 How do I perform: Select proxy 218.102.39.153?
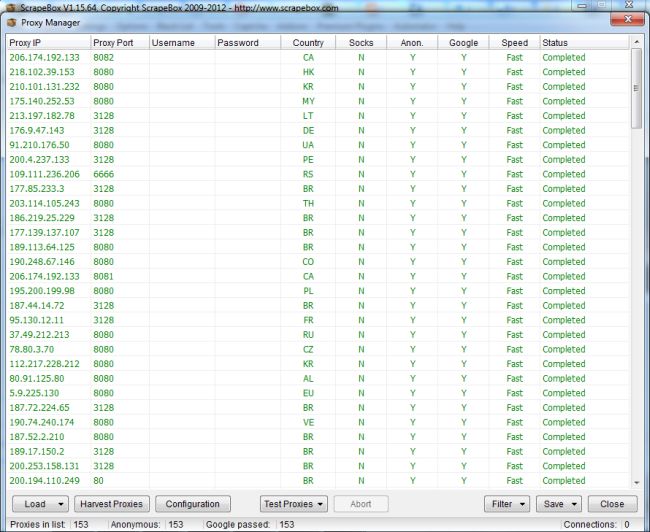pyautogui.click(x=42, y=72)
